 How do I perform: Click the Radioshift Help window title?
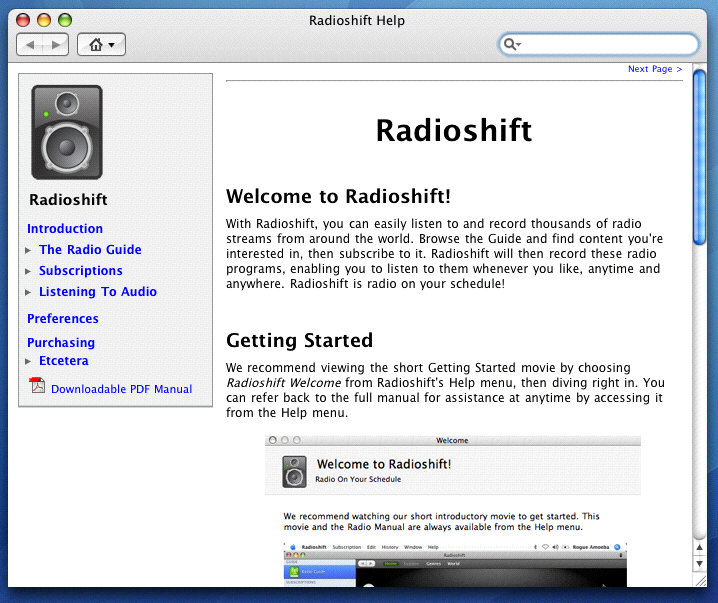[357, 21]
